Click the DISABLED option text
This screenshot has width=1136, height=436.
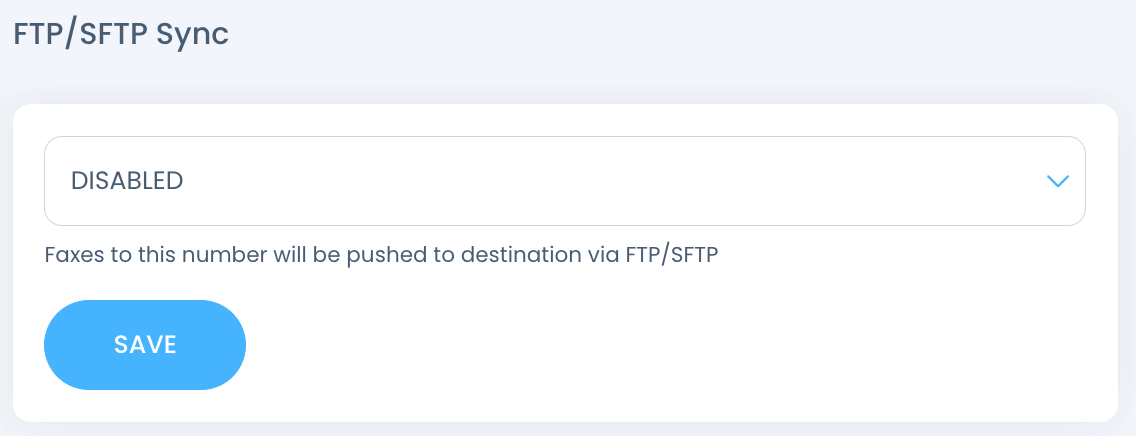pos(127,181)
